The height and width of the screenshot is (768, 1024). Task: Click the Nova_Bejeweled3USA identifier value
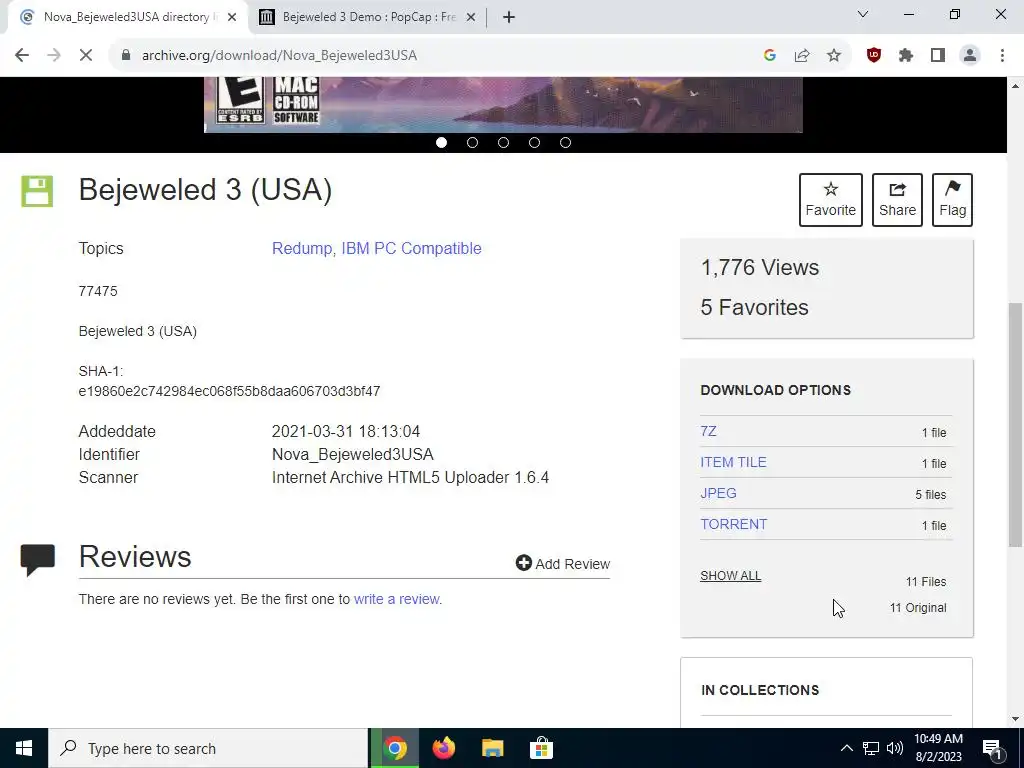(353, 455)
